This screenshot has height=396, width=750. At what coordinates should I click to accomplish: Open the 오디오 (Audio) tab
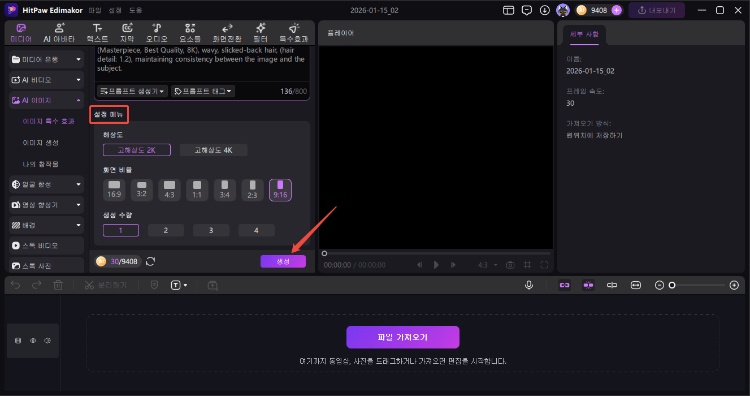[156, 33]
